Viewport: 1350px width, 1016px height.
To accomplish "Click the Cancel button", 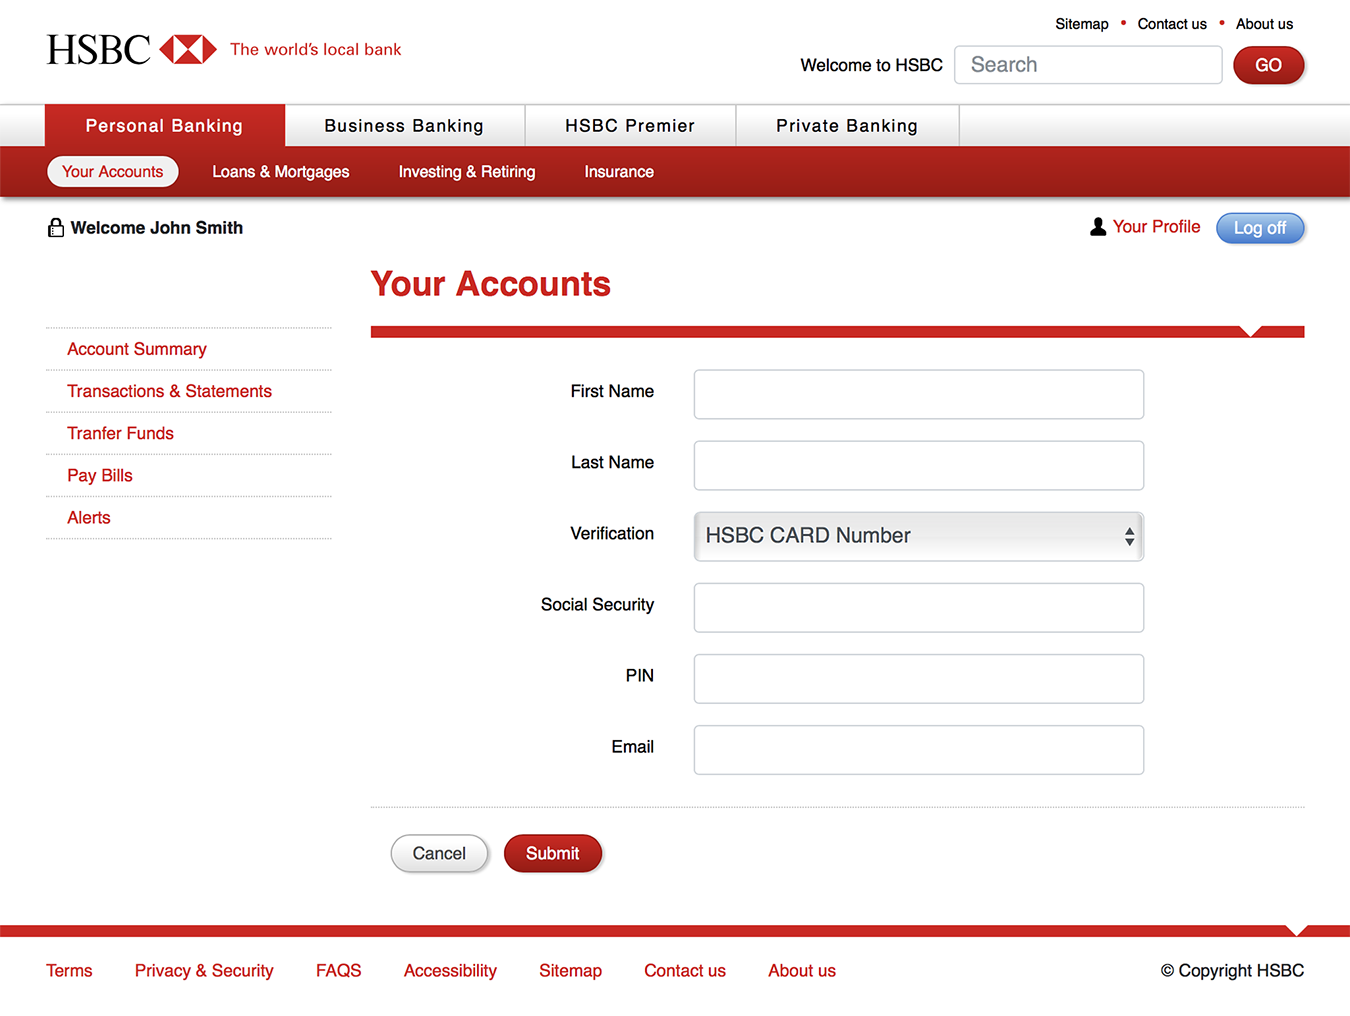I will 439,854.
